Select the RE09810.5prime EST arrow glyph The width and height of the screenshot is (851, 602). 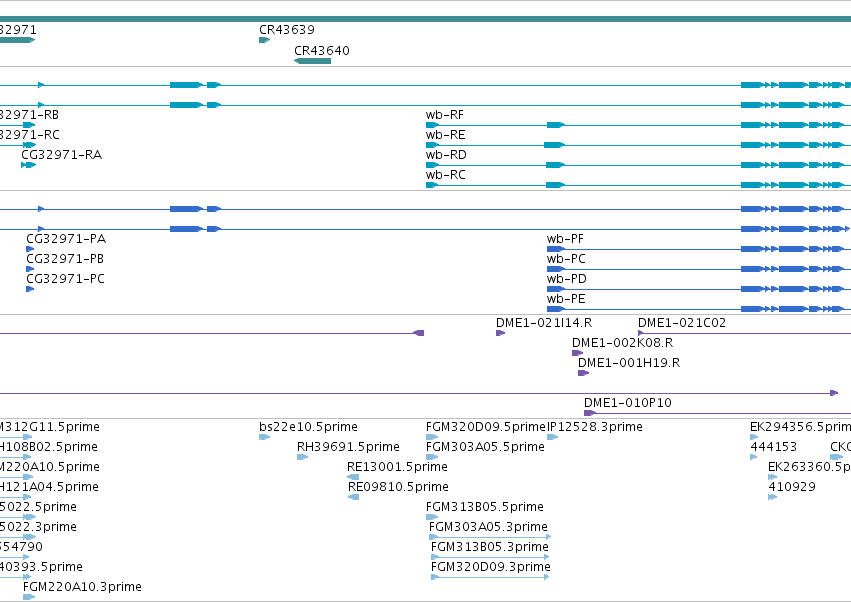pyautogui.click(x=353, y=497)
